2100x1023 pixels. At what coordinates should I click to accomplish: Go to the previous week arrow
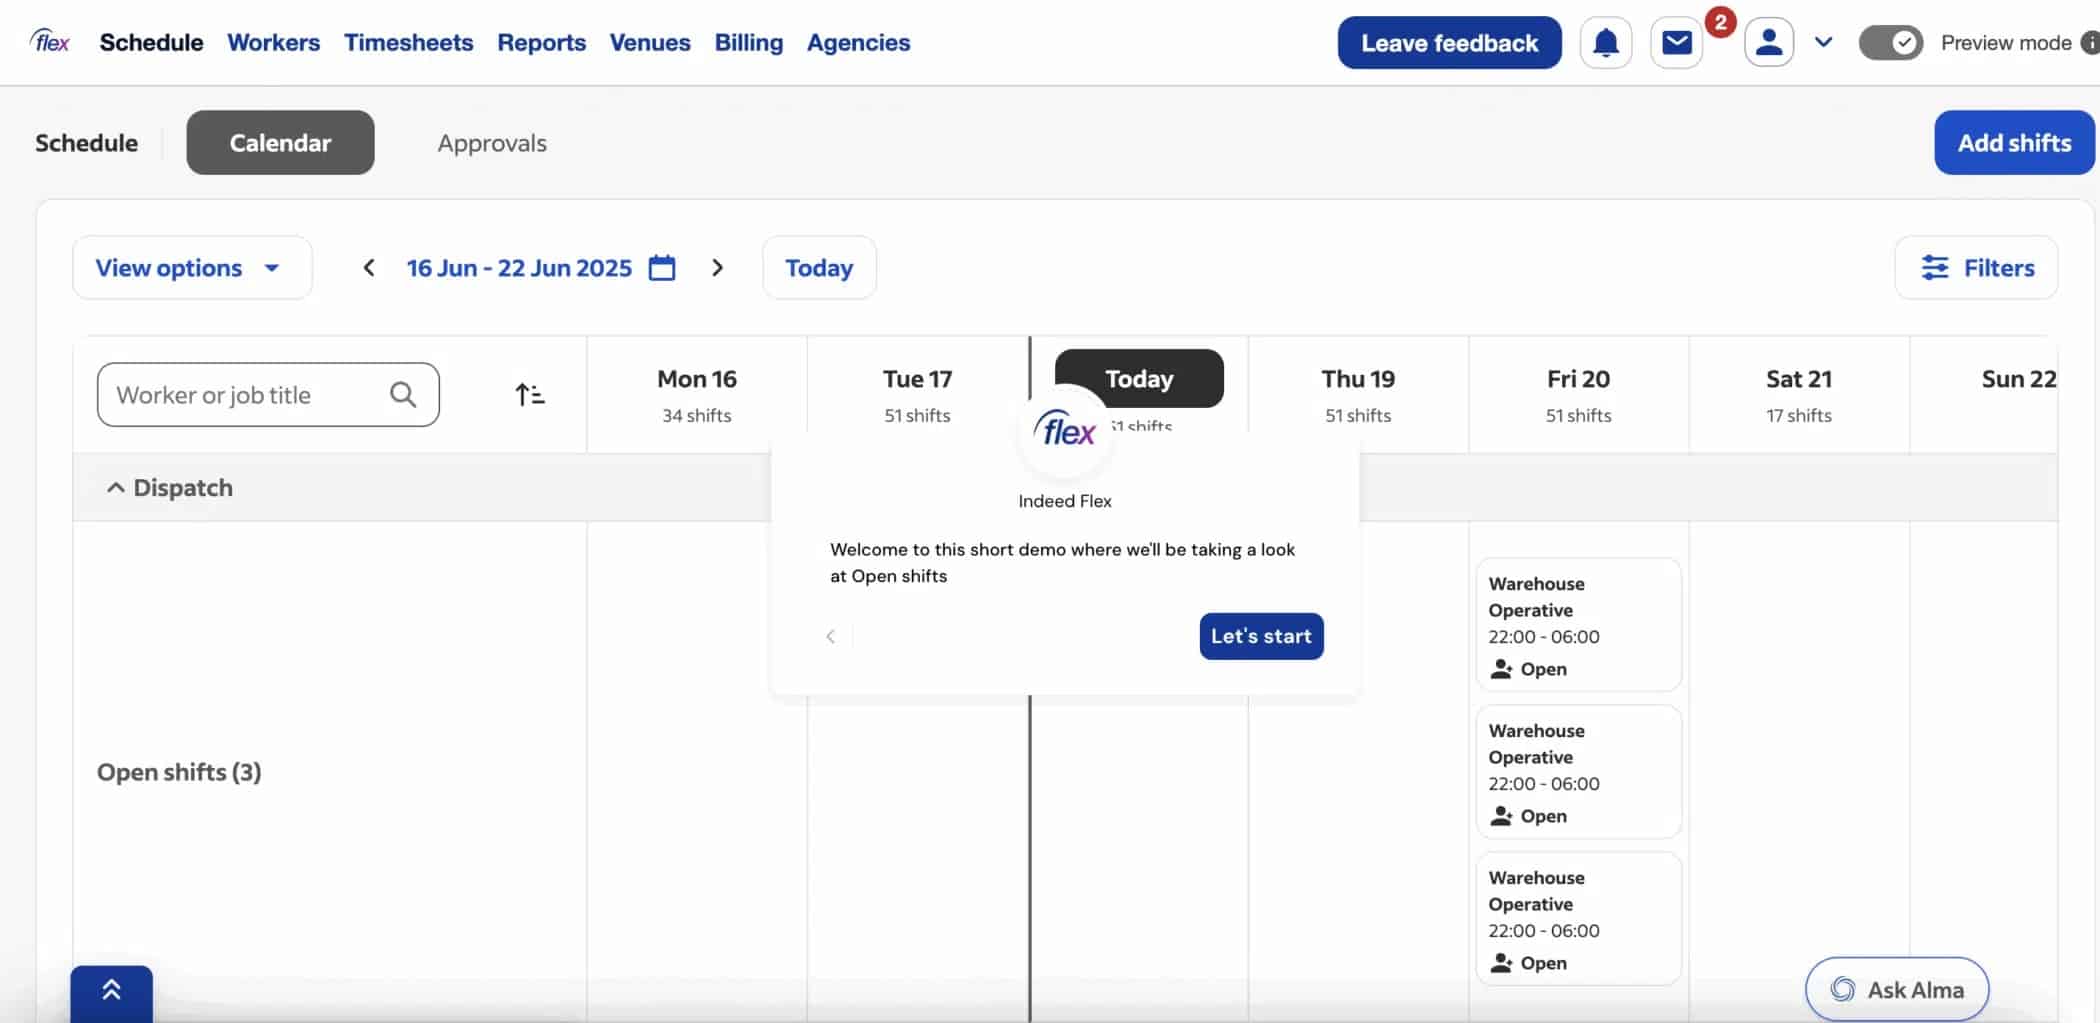369,268
